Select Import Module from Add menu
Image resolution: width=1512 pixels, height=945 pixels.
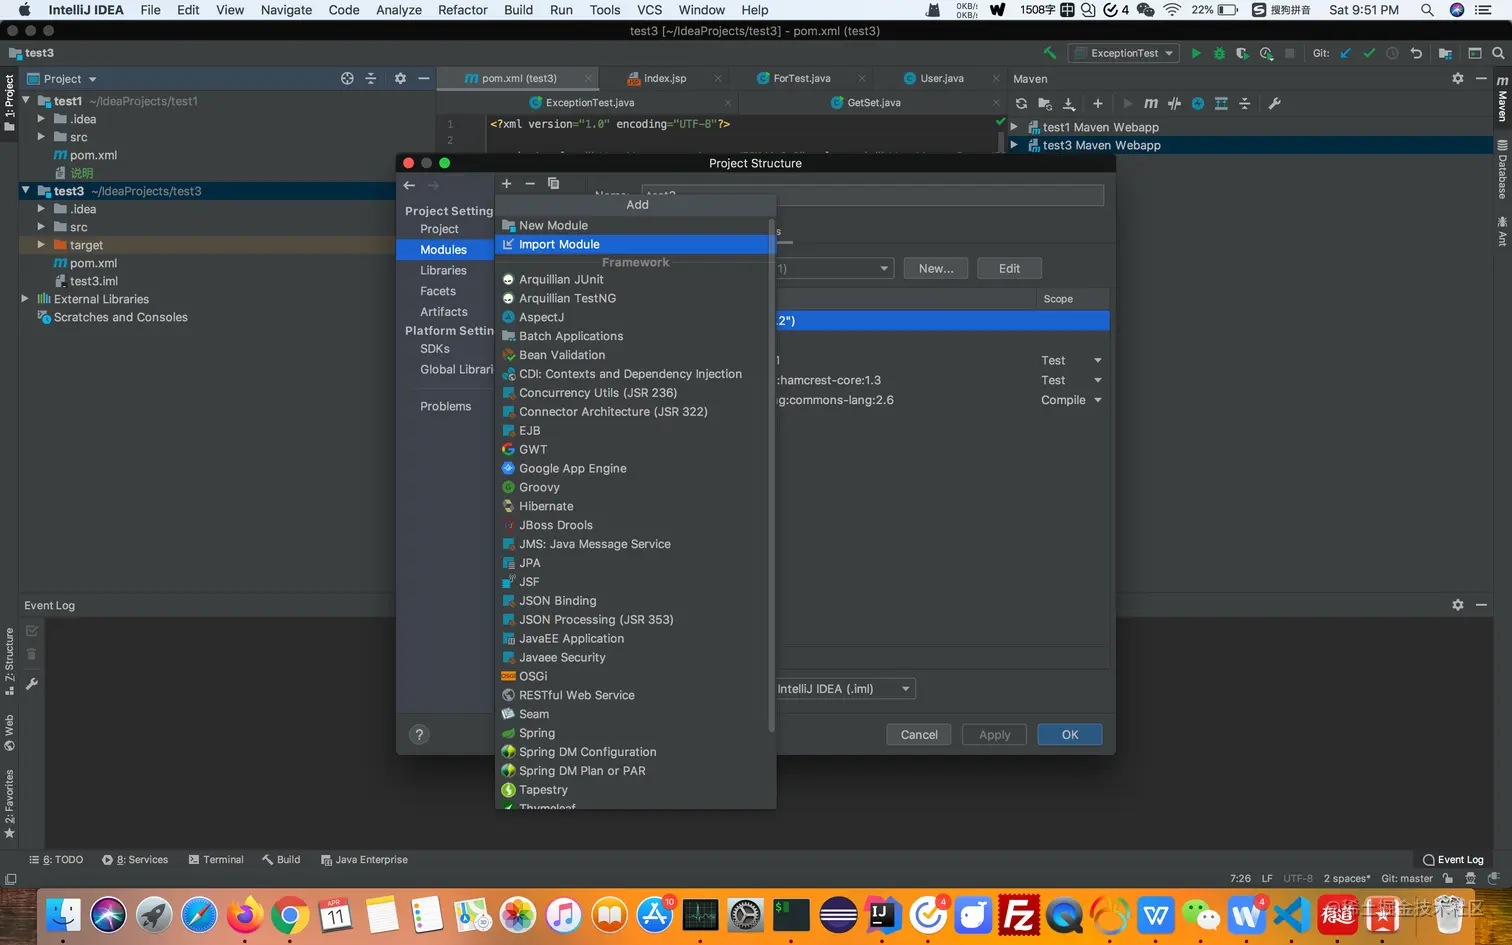click(x=559, y=244)
